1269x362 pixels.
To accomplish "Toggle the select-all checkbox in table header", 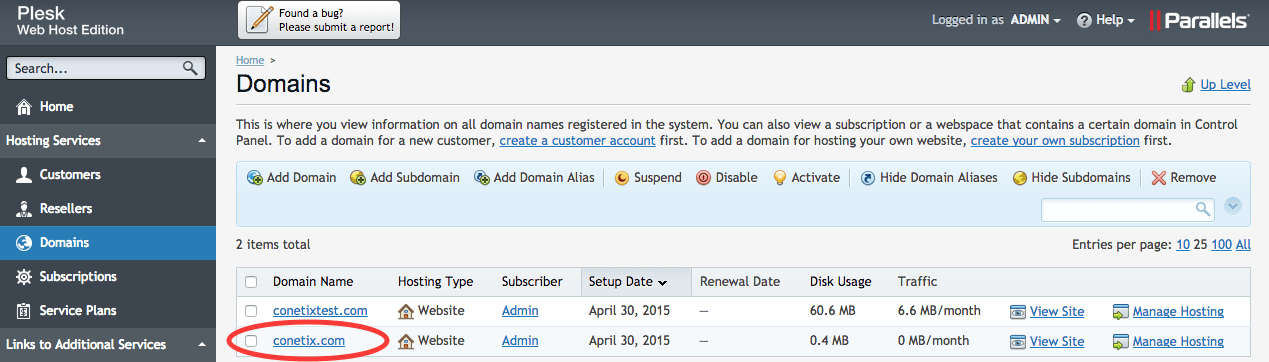I will (x=252, y=282).
